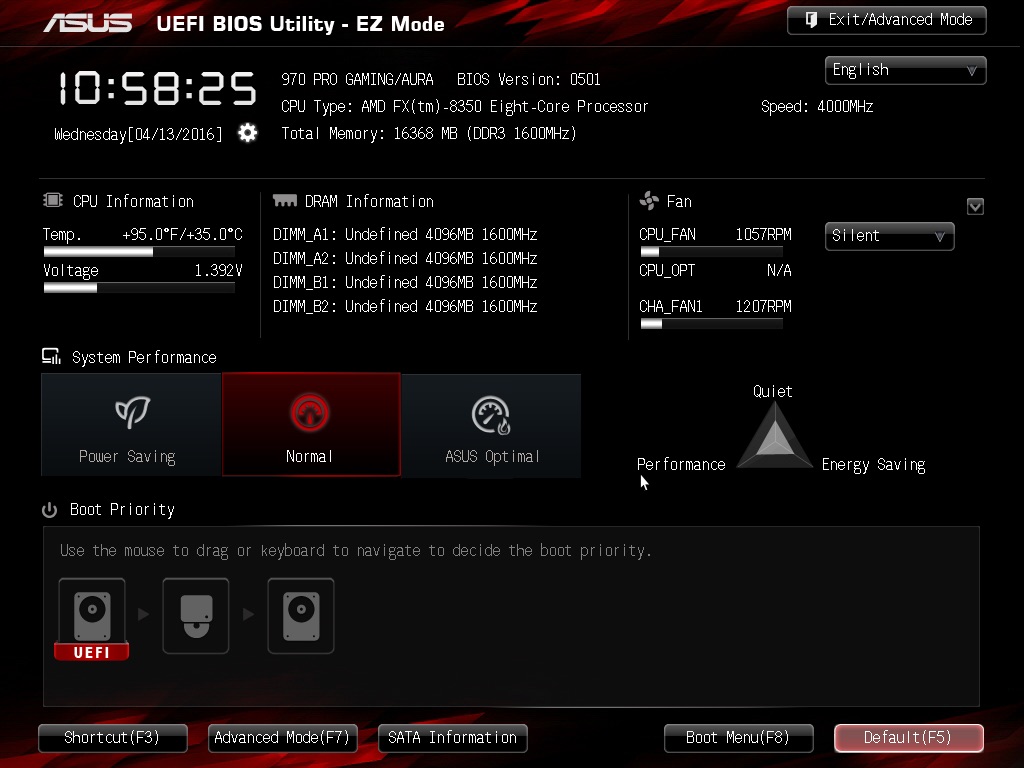Screen dimensions: 1024x768
Task: Click the CPU Type processor text
Action: point(464,106)
